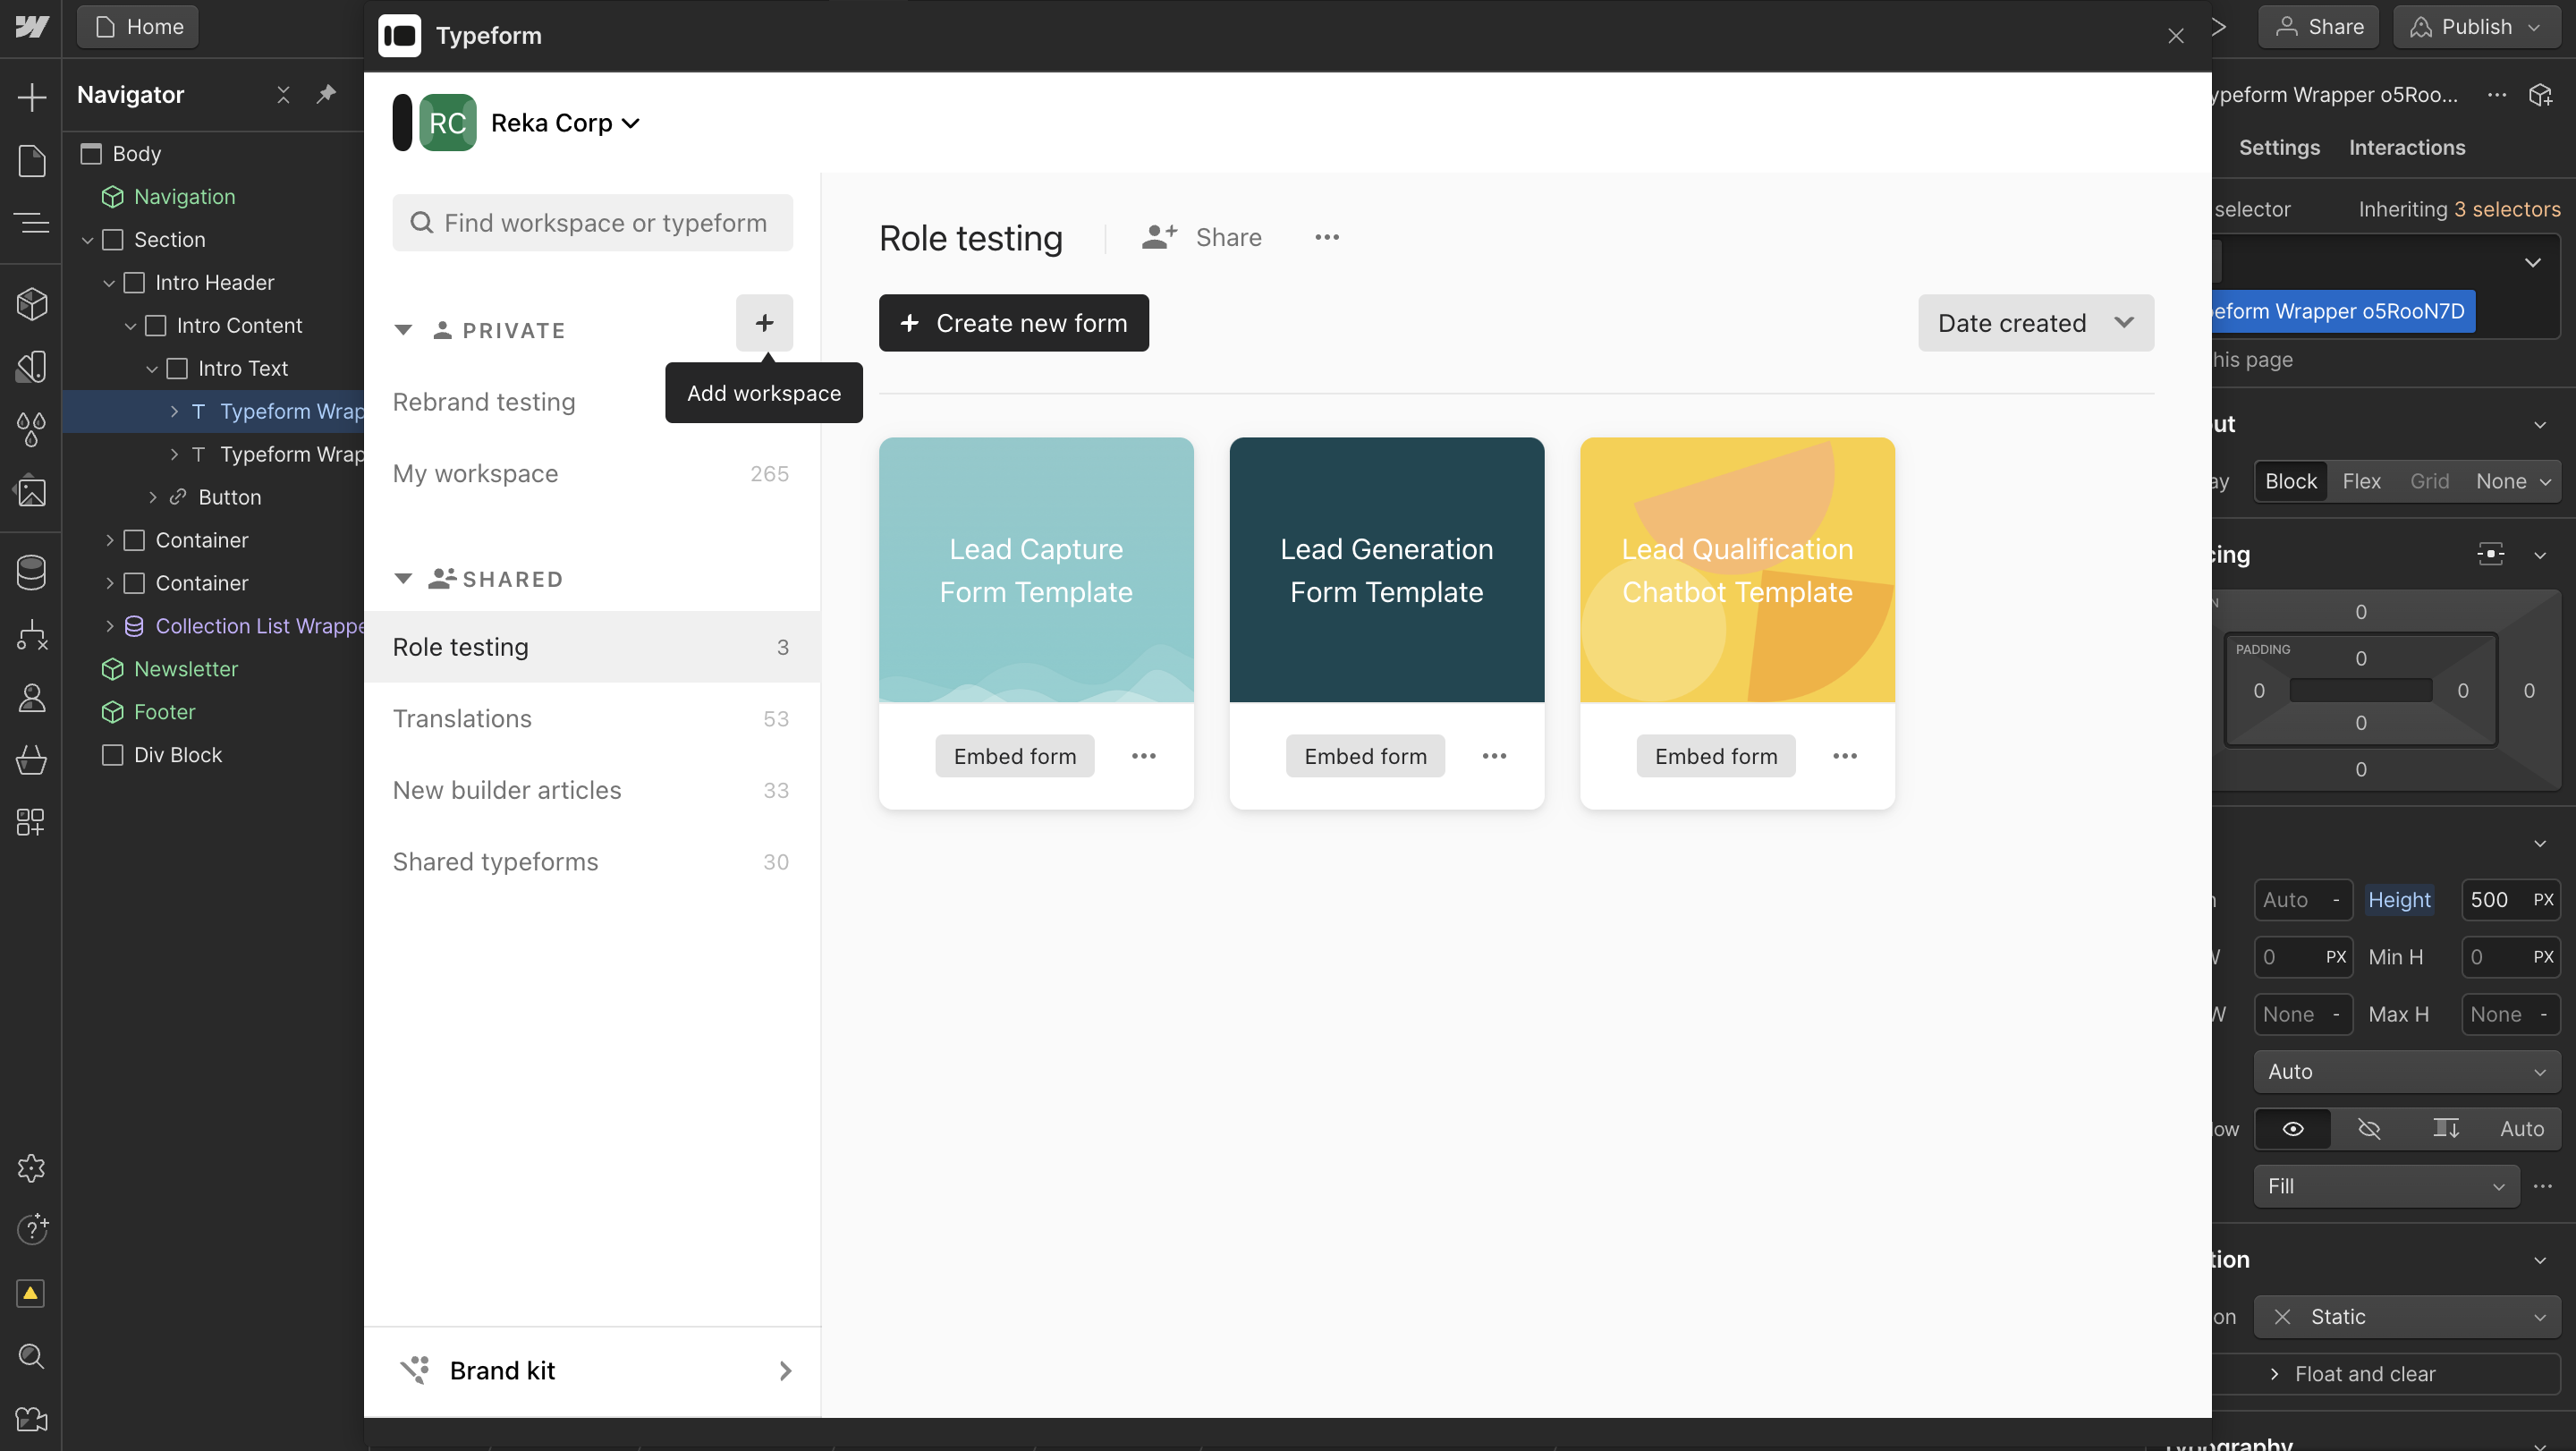Viewport: 2576px width, 1451px height.
Task: Switch to Settings tab
Action: pos(2279,147)
